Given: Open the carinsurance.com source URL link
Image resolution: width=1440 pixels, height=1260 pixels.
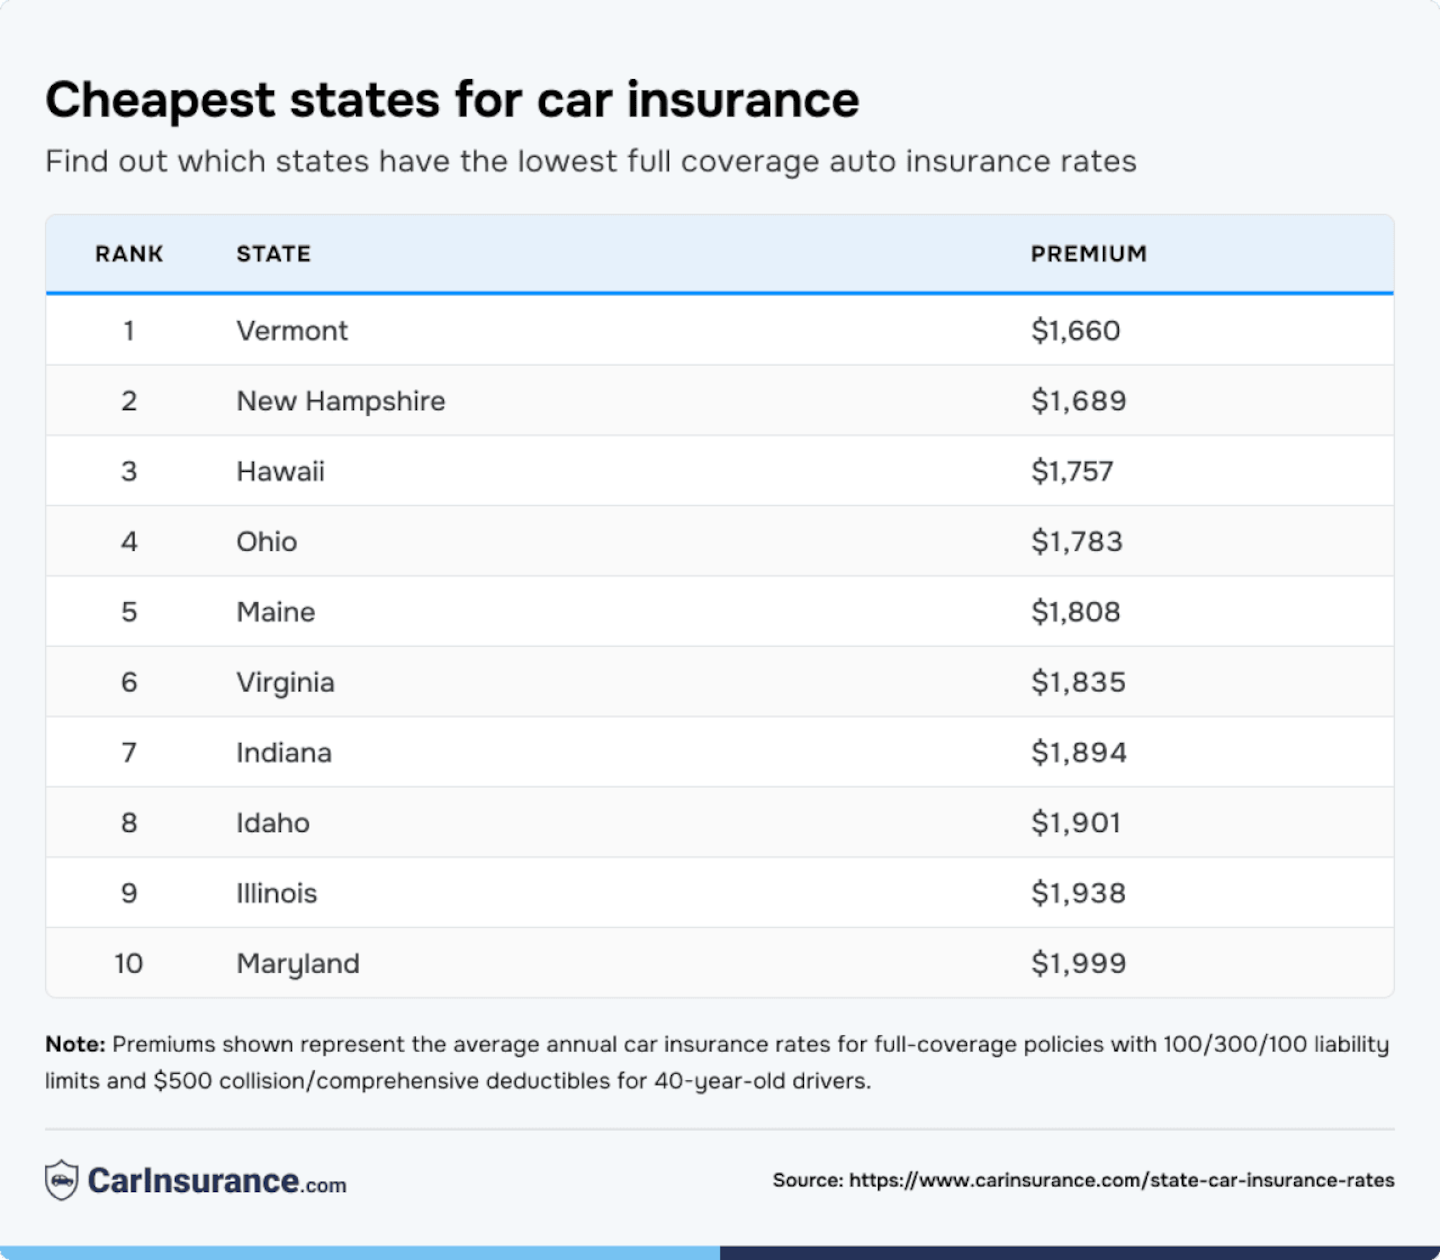Looking at the screenshot, I should pyautogui.click(x=1121, y=1180).
